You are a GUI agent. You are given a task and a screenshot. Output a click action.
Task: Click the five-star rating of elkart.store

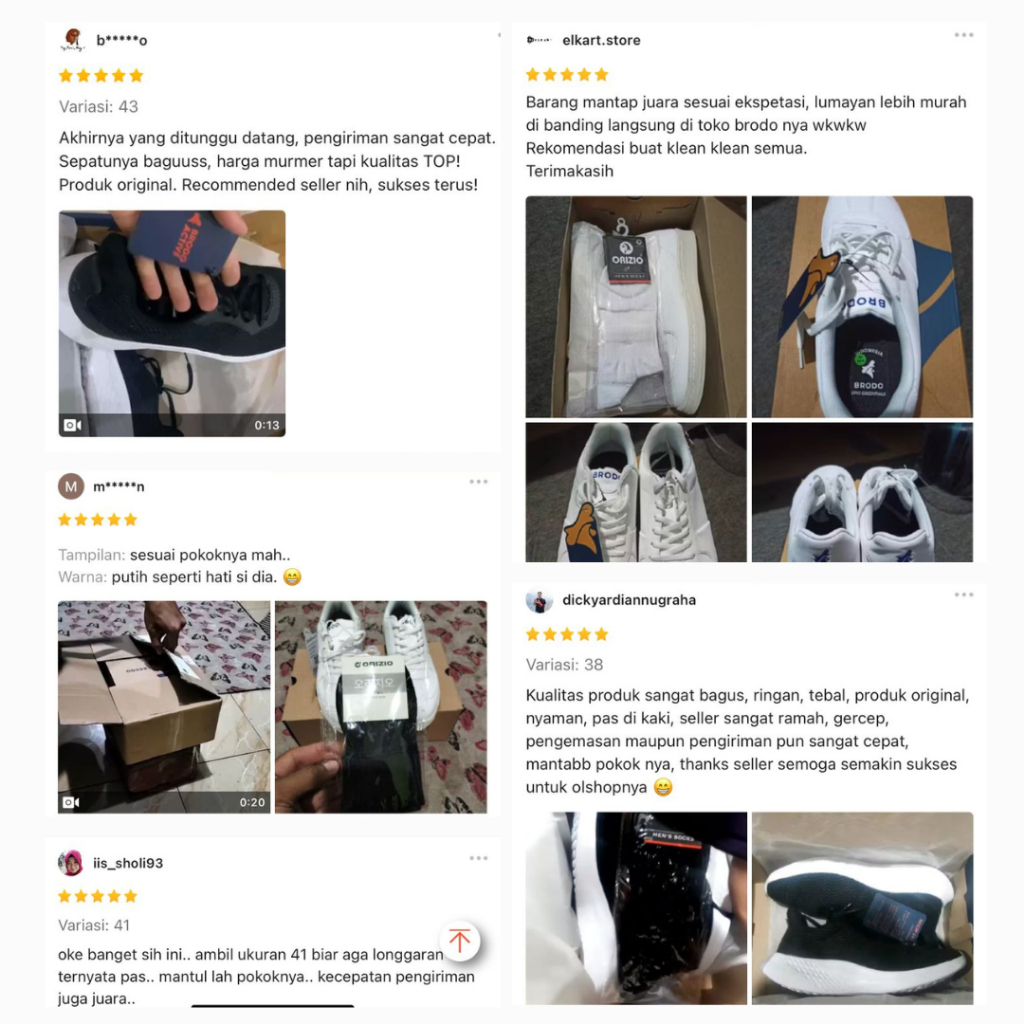pyautogui.click(x=567, y=74)
